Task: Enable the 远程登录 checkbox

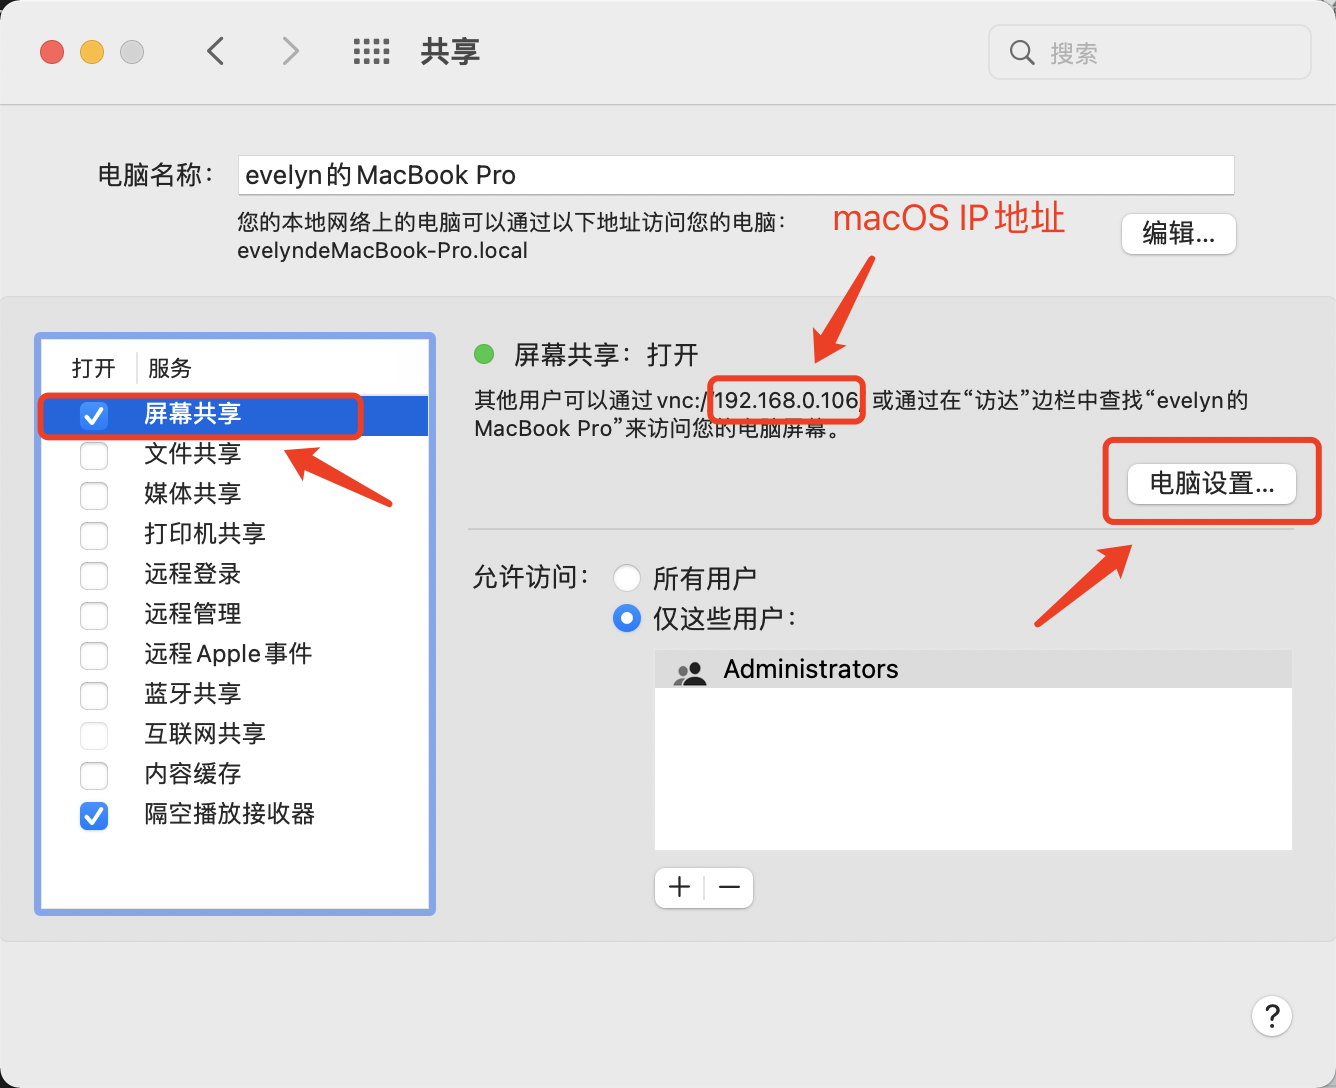Action: pos(94,576)
